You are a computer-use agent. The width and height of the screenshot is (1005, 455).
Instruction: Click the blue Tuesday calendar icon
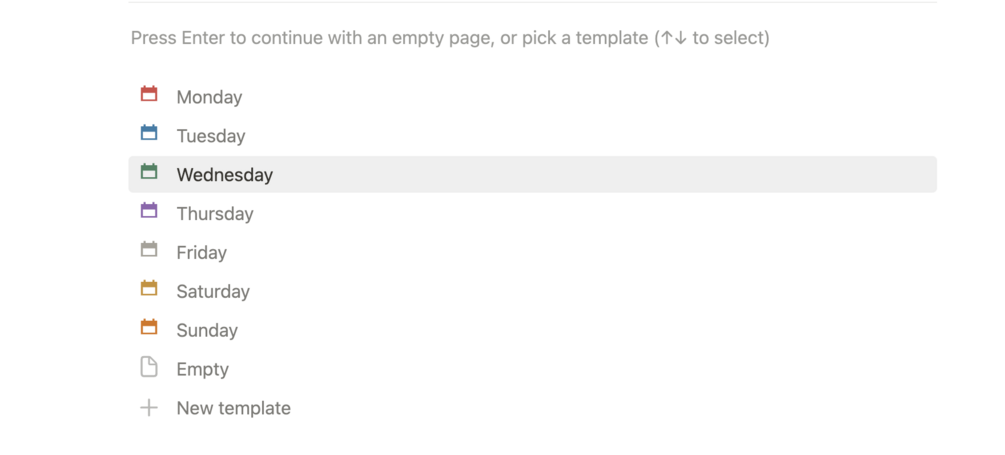tap(149, 133)
